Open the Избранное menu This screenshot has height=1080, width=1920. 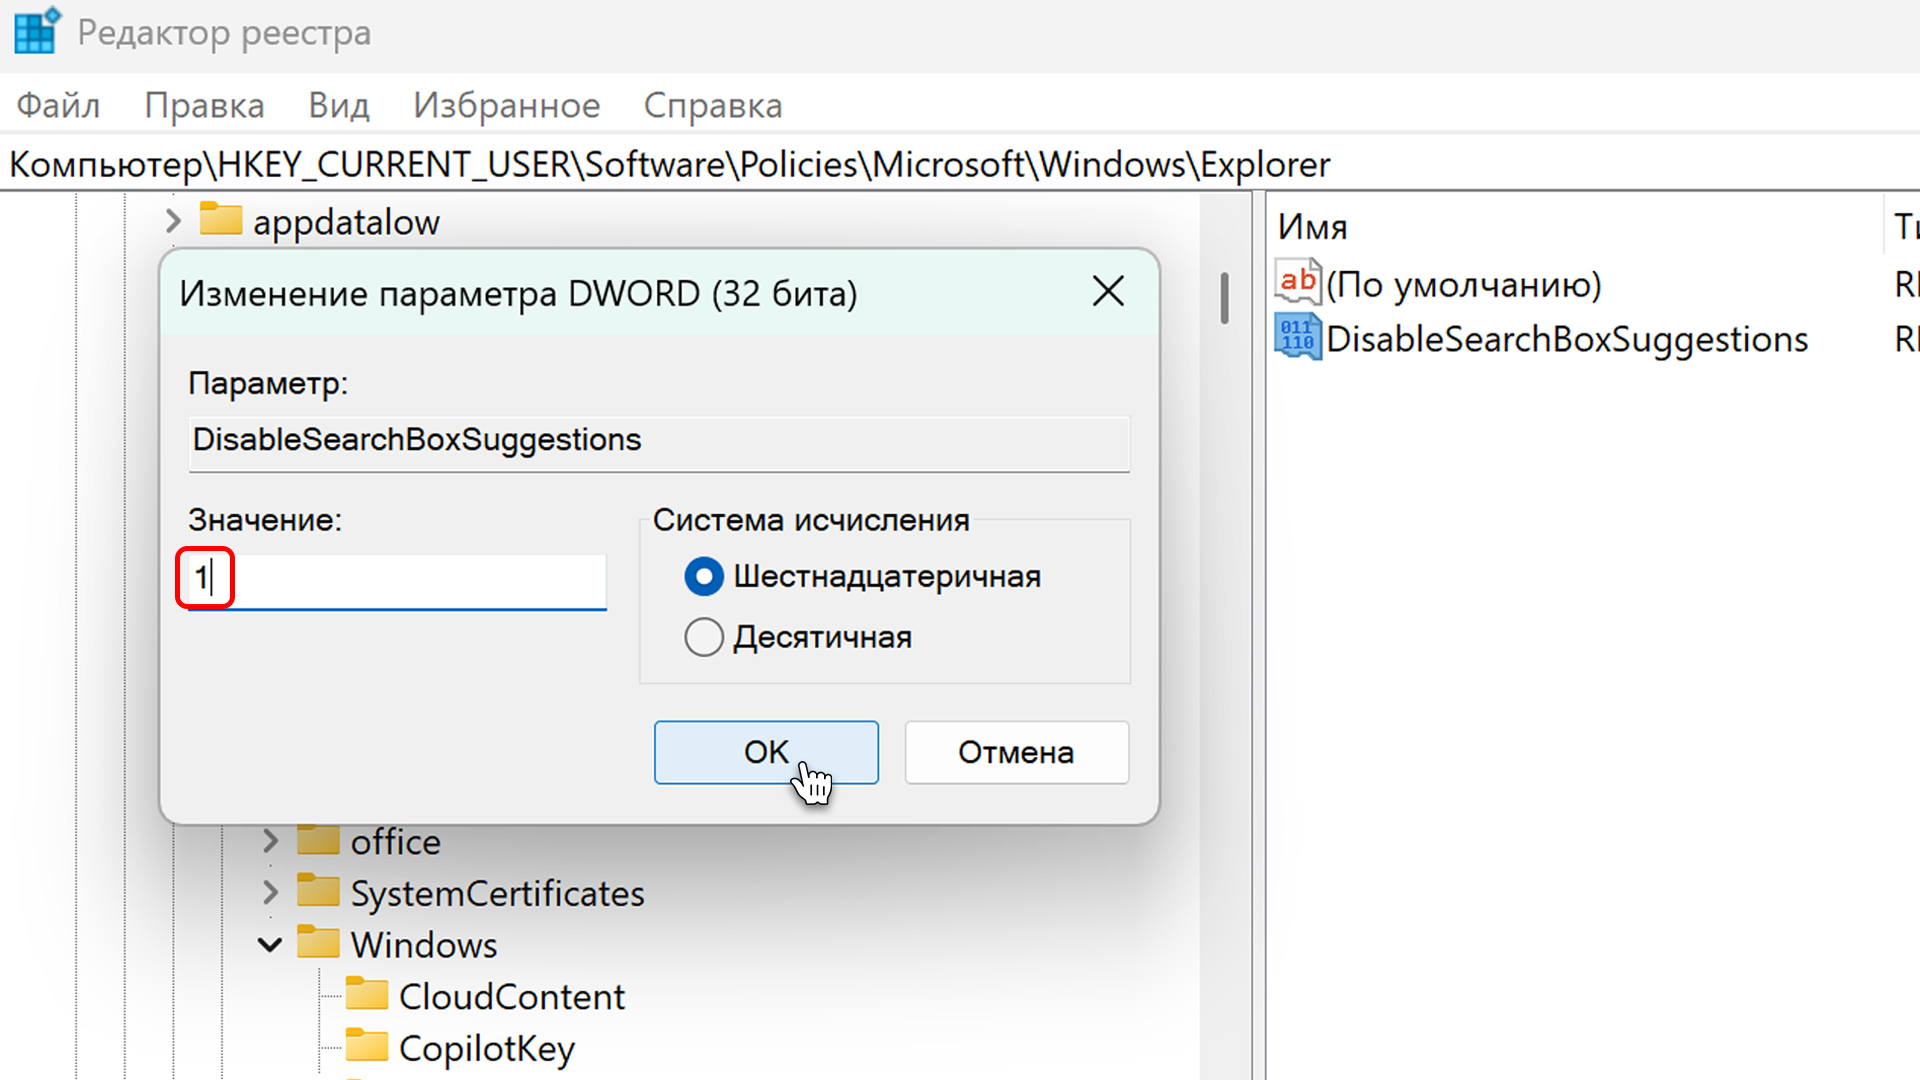(506, 105)
